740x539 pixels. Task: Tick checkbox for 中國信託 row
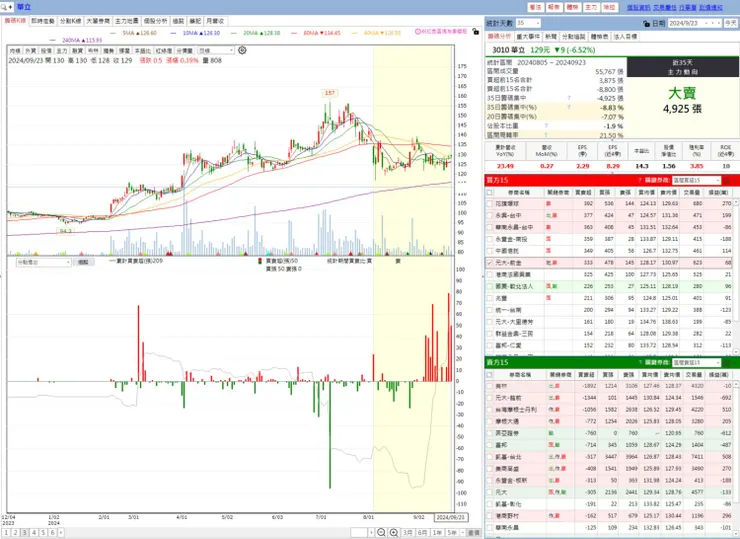489,251
